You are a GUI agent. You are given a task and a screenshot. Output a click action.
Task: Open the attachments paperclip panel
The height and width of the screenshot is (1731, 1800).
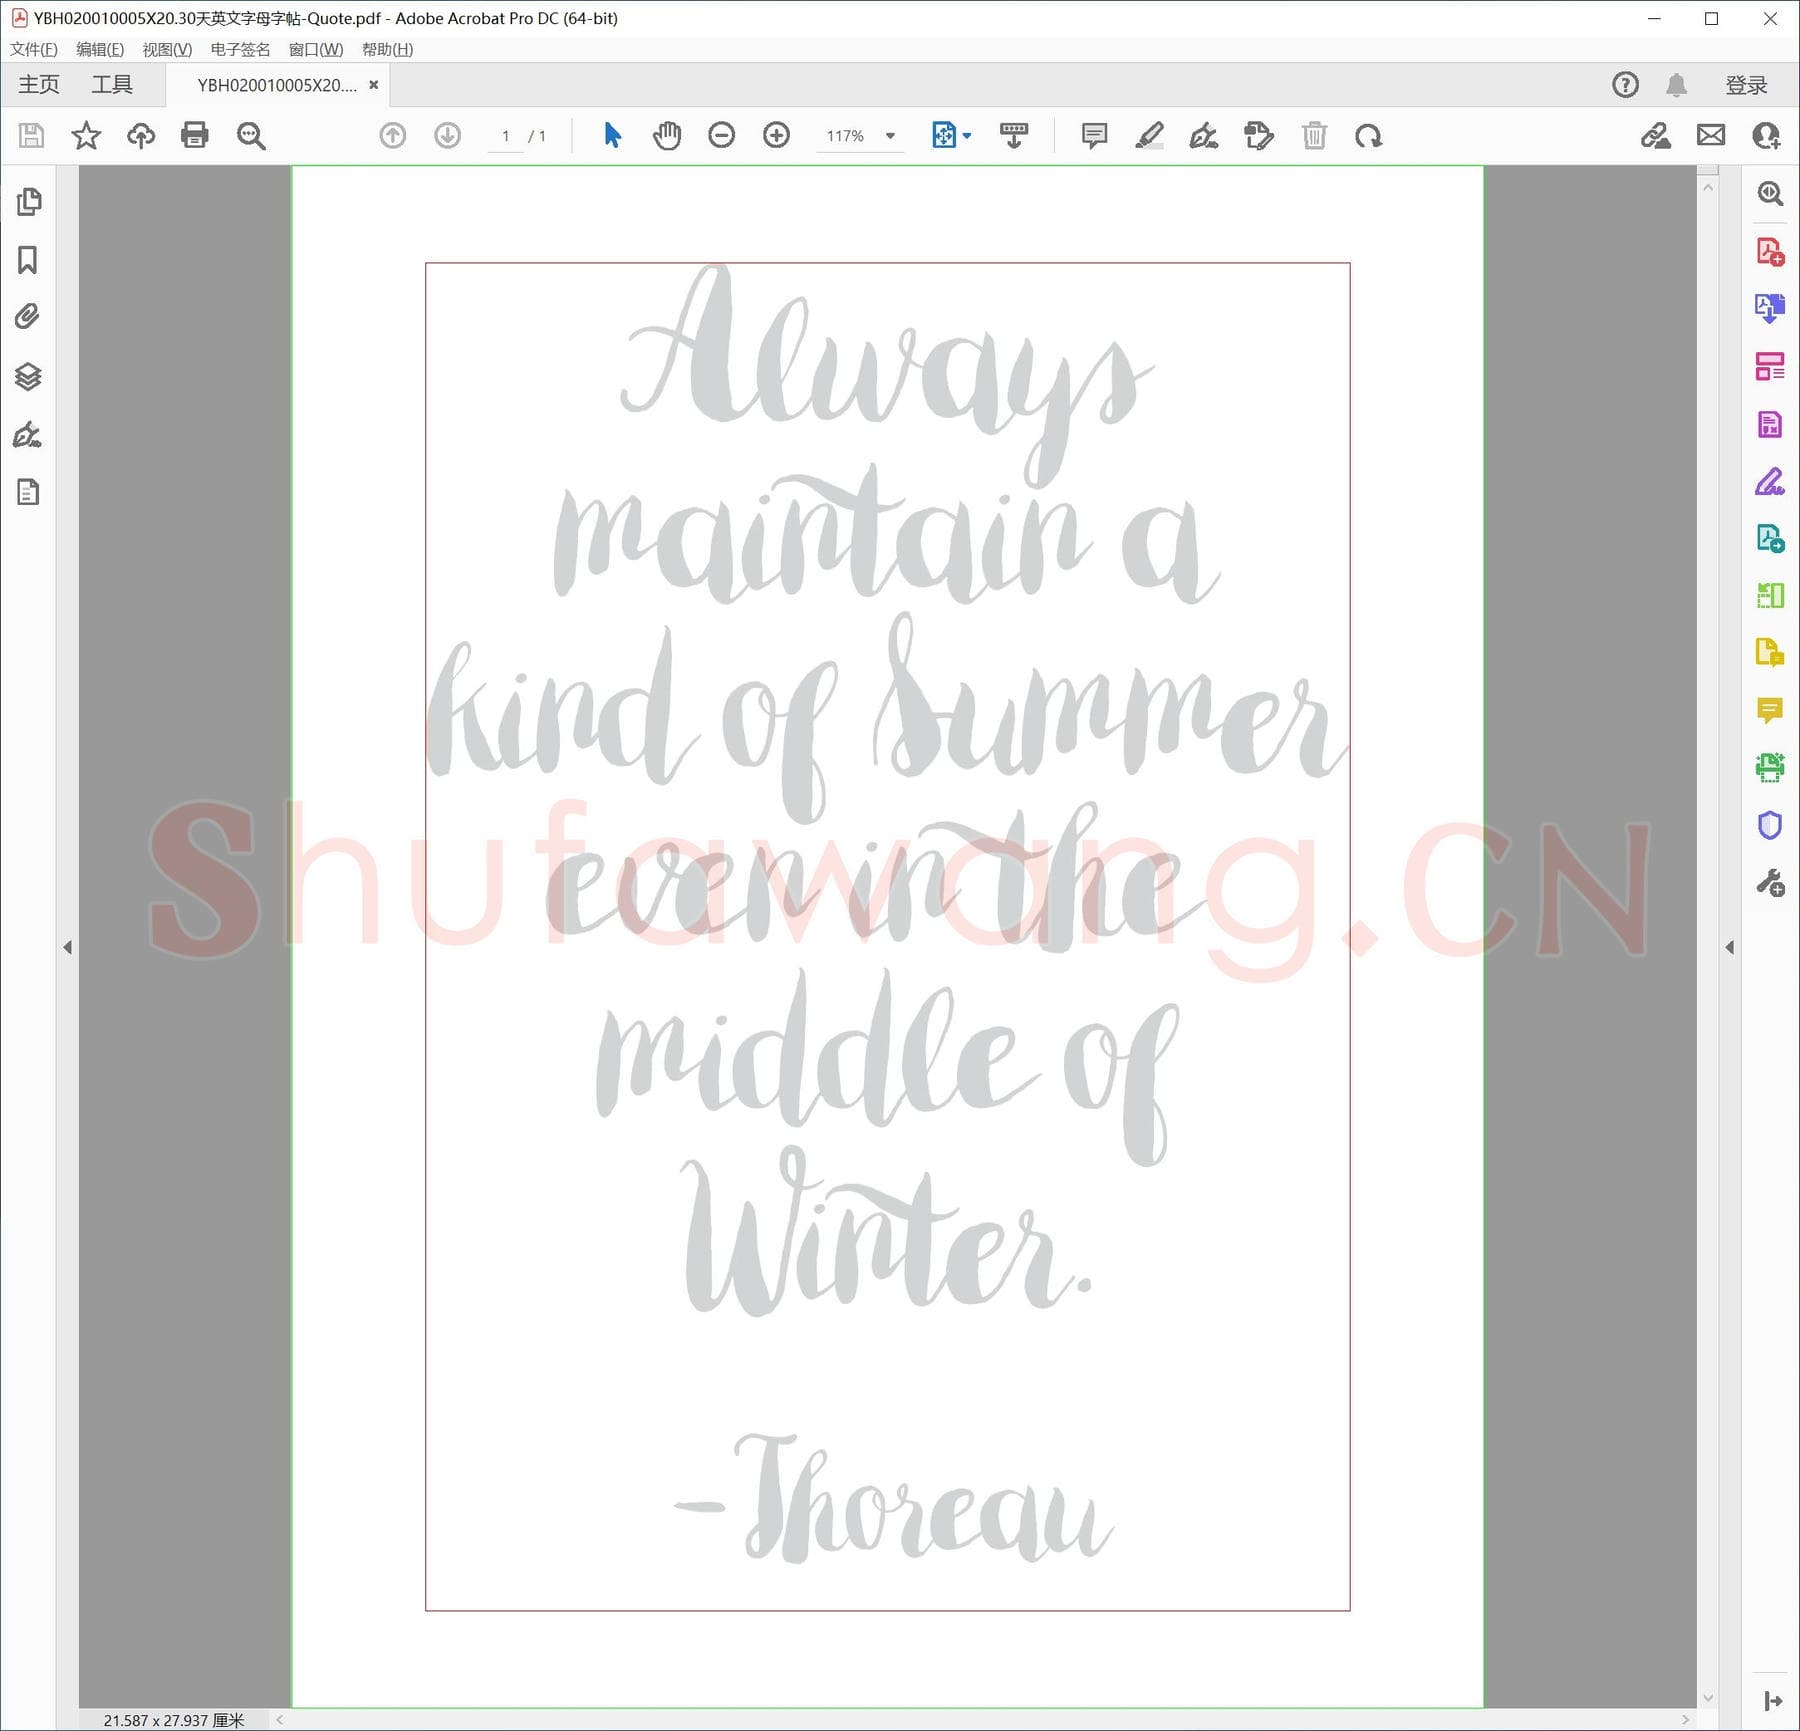pyautogui.click(x=28, y=317)
